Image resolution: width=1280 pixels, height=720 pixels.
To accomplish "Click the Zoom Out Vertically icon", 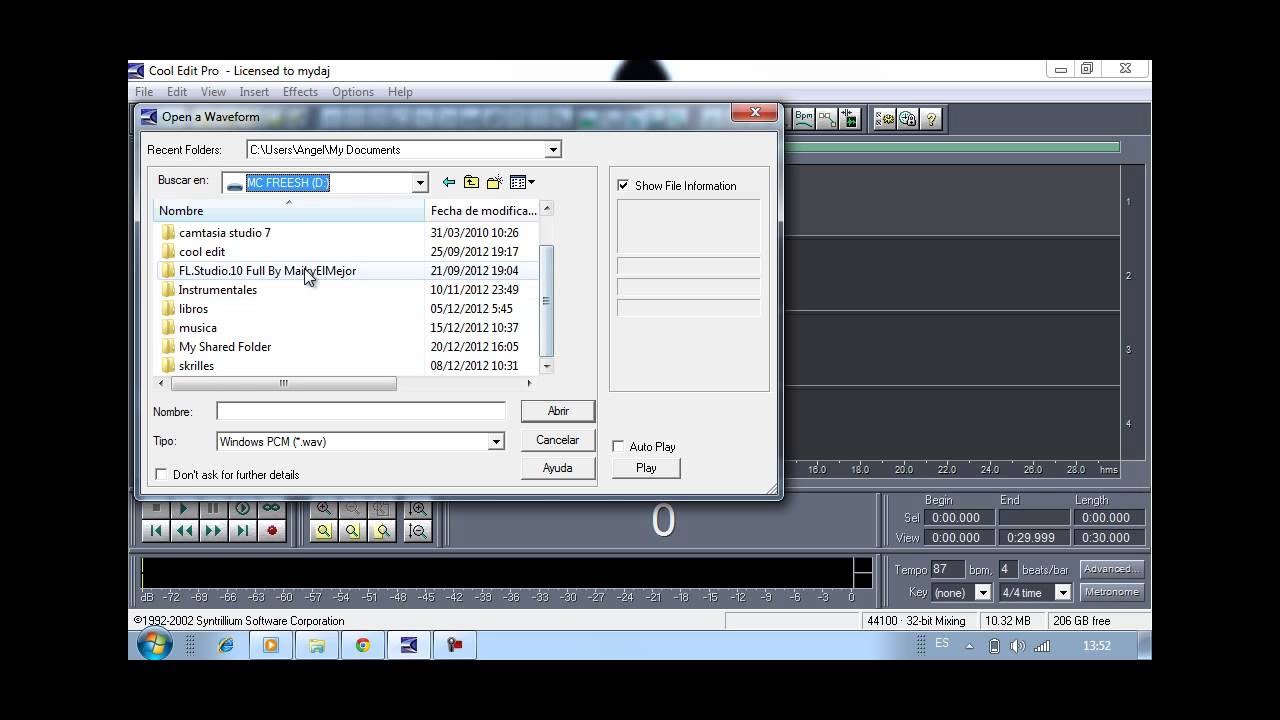I will click(418, 531).
